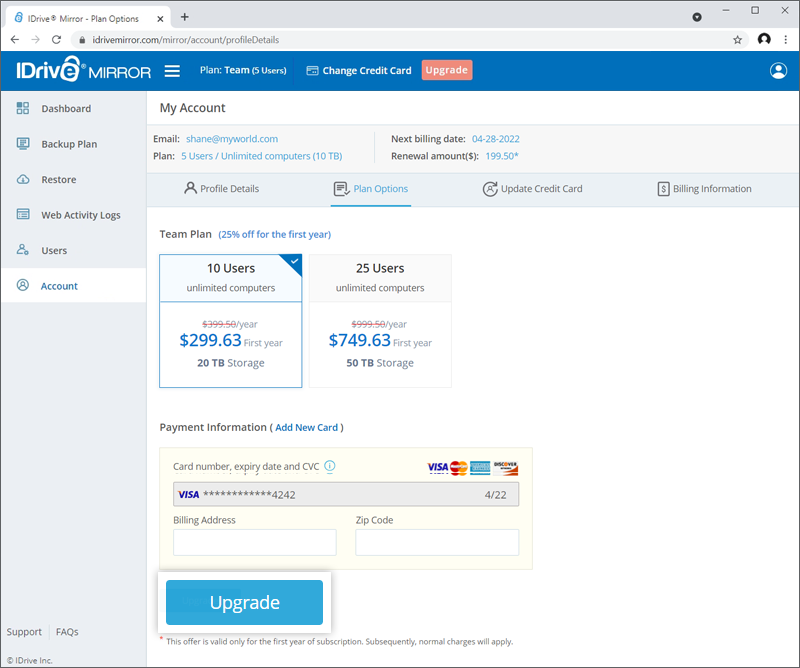Select the 10 Users plan checkmark
The image size is (800, 668).
click(293, 260)
